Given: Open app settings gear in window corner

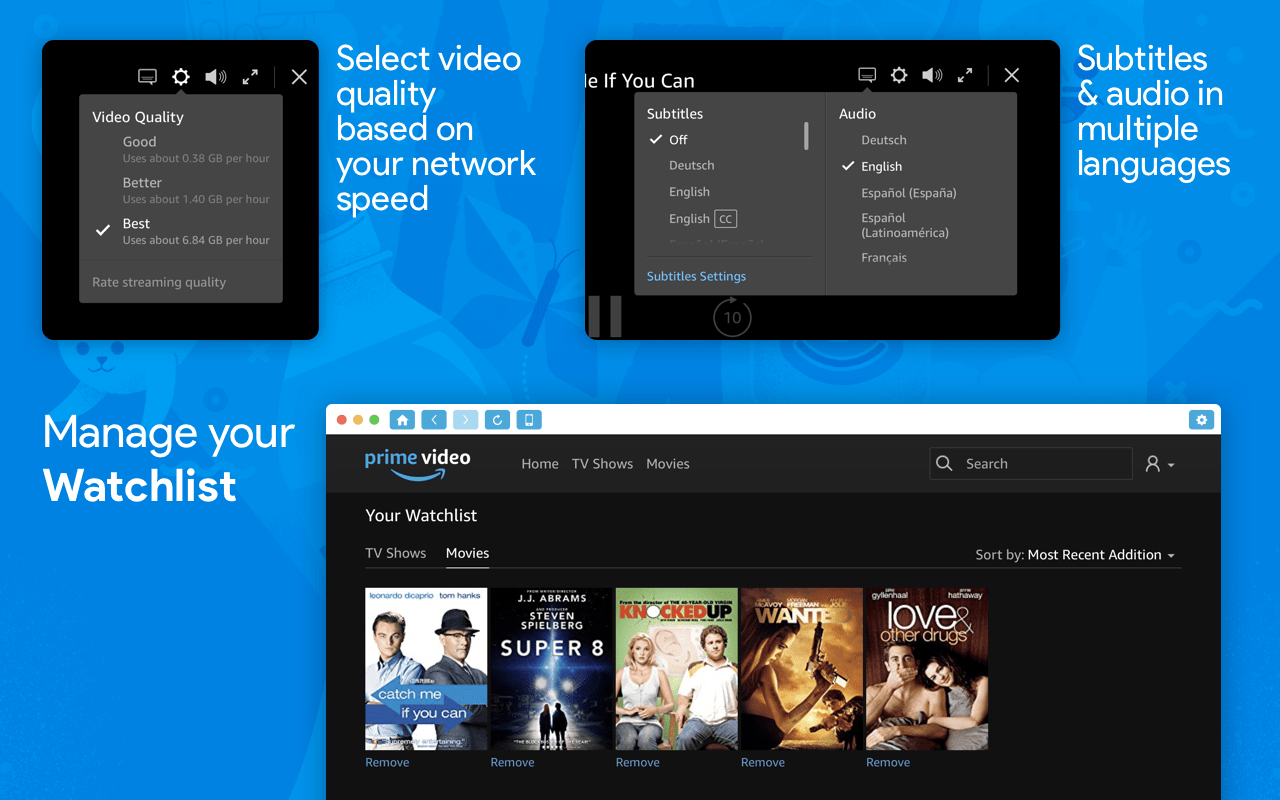Looking at the screenshot, I should coord(1201,419).
